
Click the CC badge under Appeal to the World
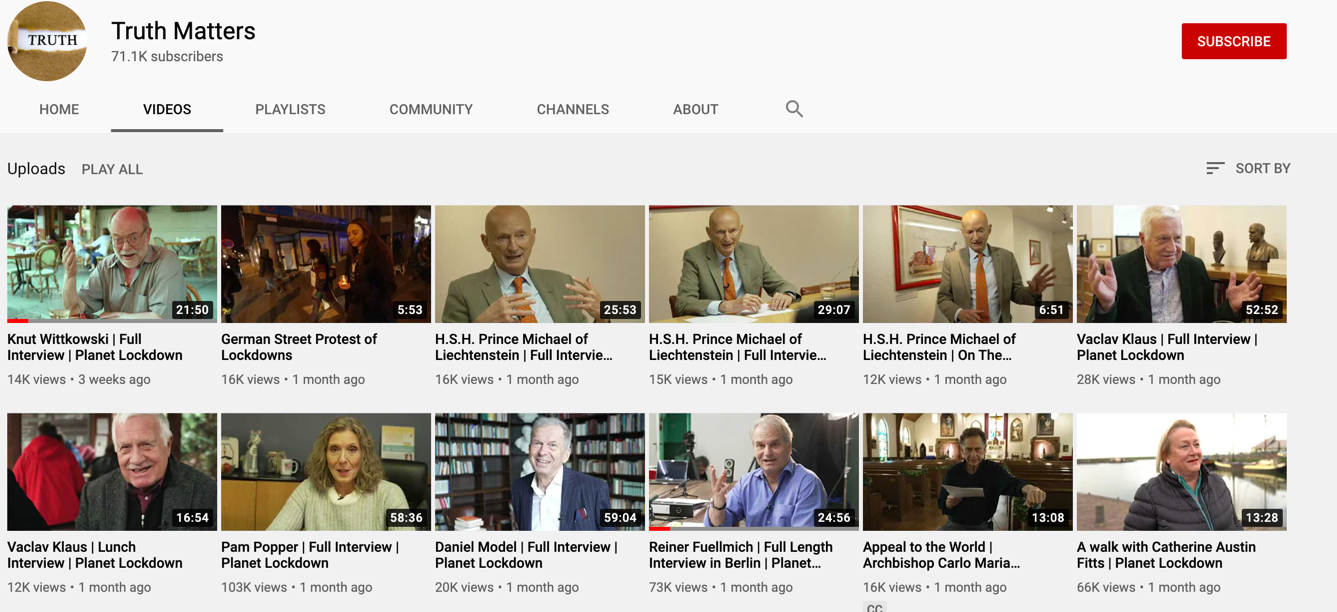click(874, 607)
